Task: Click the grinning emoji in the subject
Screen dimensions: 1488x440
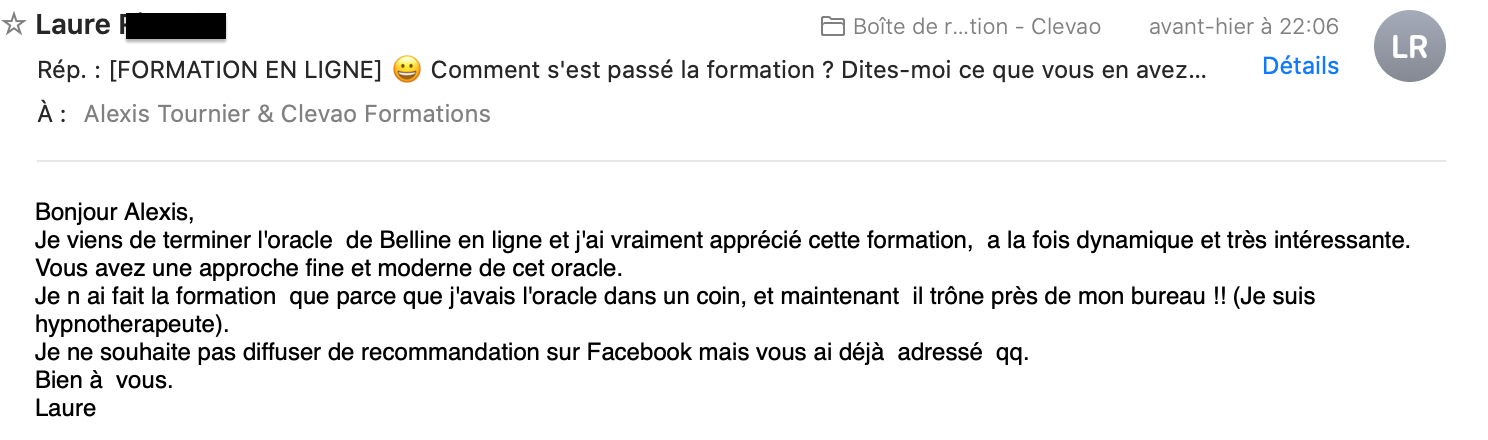Action: [x=407, y=70]
